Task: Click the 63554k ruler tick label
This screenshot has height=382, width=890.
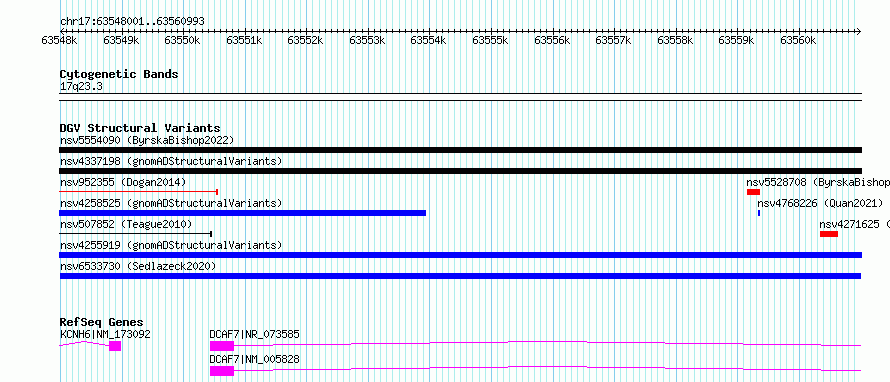Action: [429, 40]
